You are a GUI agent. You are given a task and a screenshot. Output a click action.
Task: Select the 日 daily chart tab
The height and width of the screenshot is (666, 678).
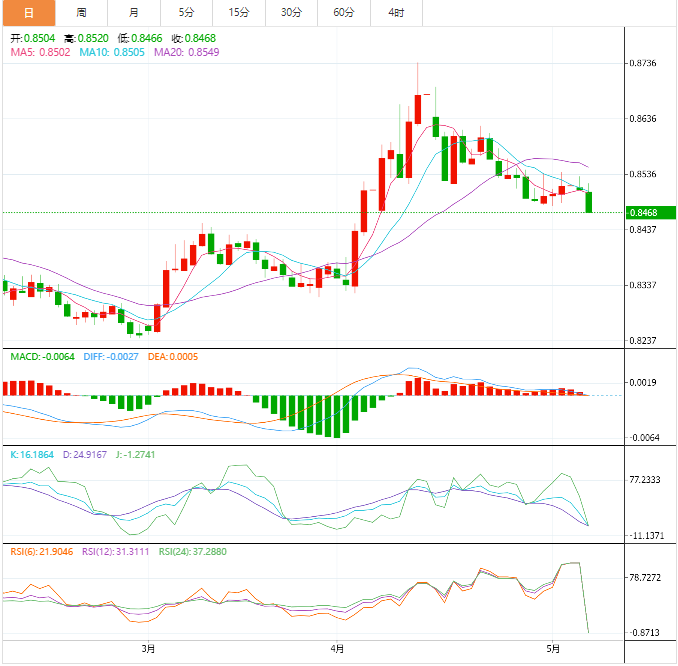pyautogui.click(x=28, y=13)
